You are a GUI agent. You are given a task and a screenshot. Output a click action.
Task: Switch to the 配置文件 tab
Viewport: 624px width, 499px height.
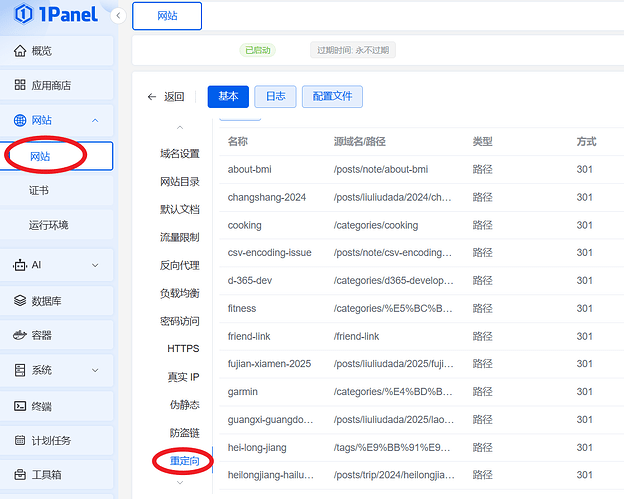(x=332, y=96)
